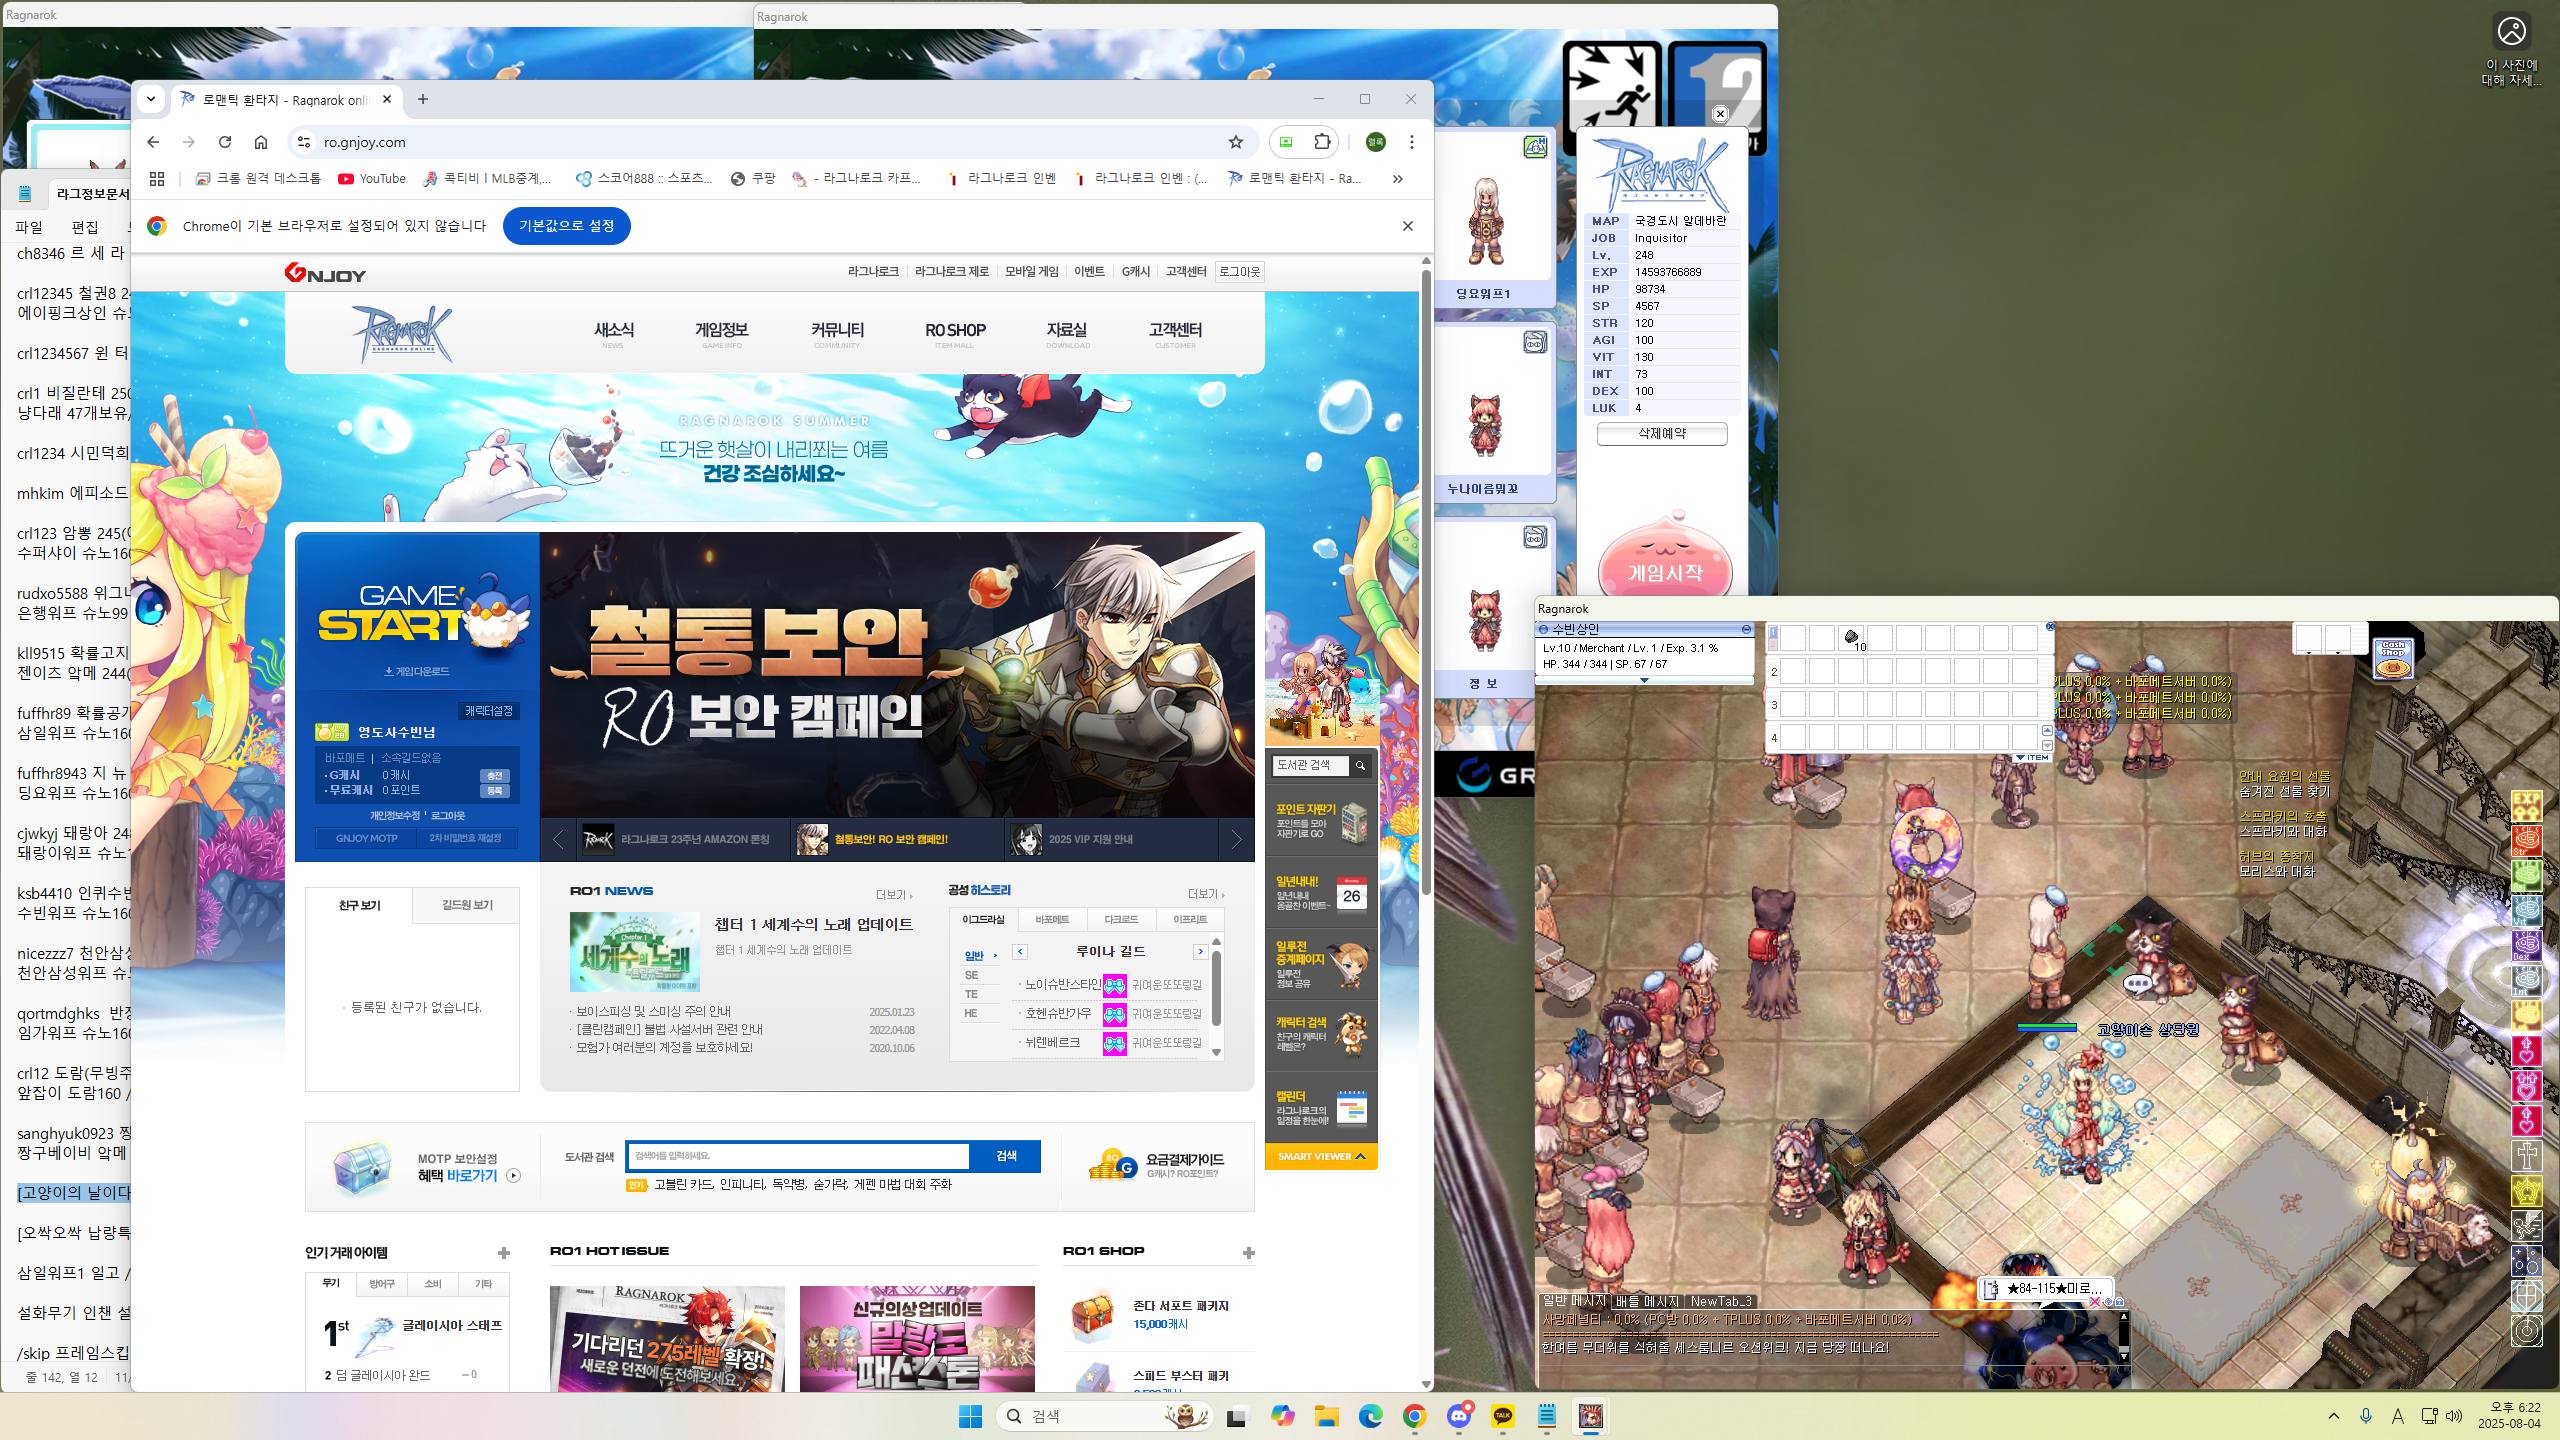2560x1440 pixels.
Task: Expand RO1 SHOP plus button
Action: [1248, 1253]
